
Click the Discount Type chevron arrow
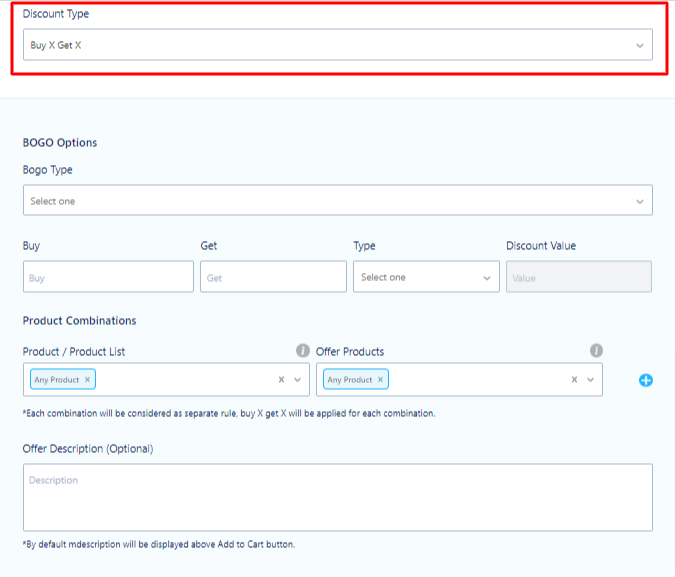(x=640, y=46)
